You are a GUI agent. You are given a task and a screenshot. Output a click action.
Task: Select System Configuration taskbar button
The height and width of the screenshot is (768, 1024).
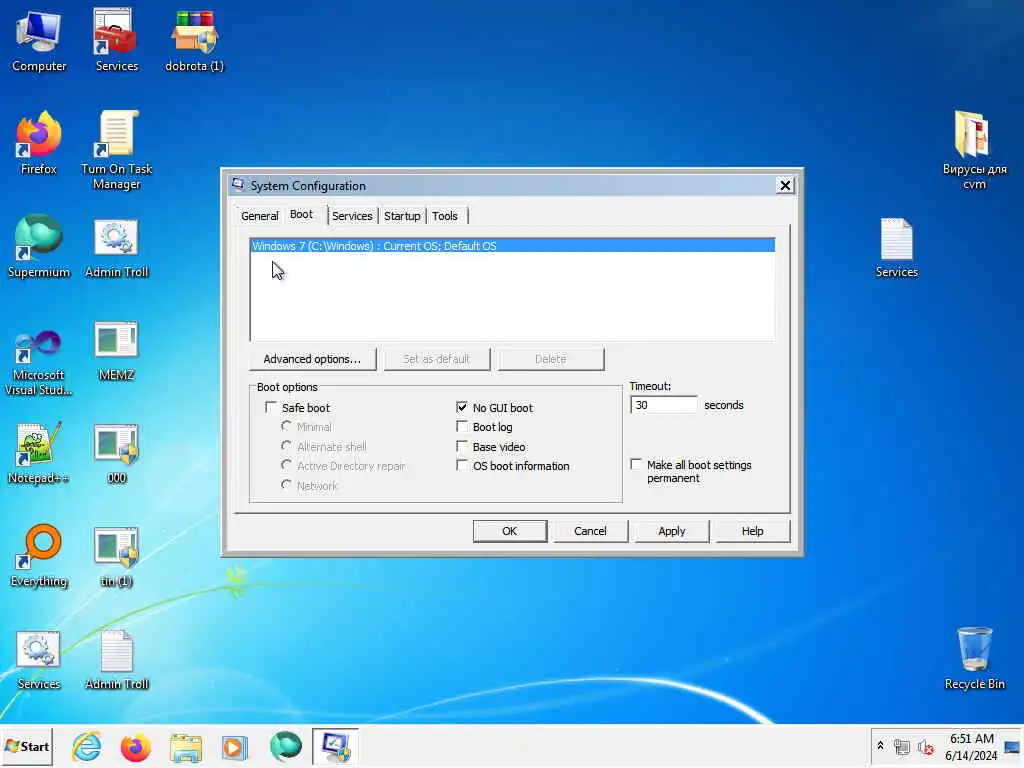click(335, 746)
